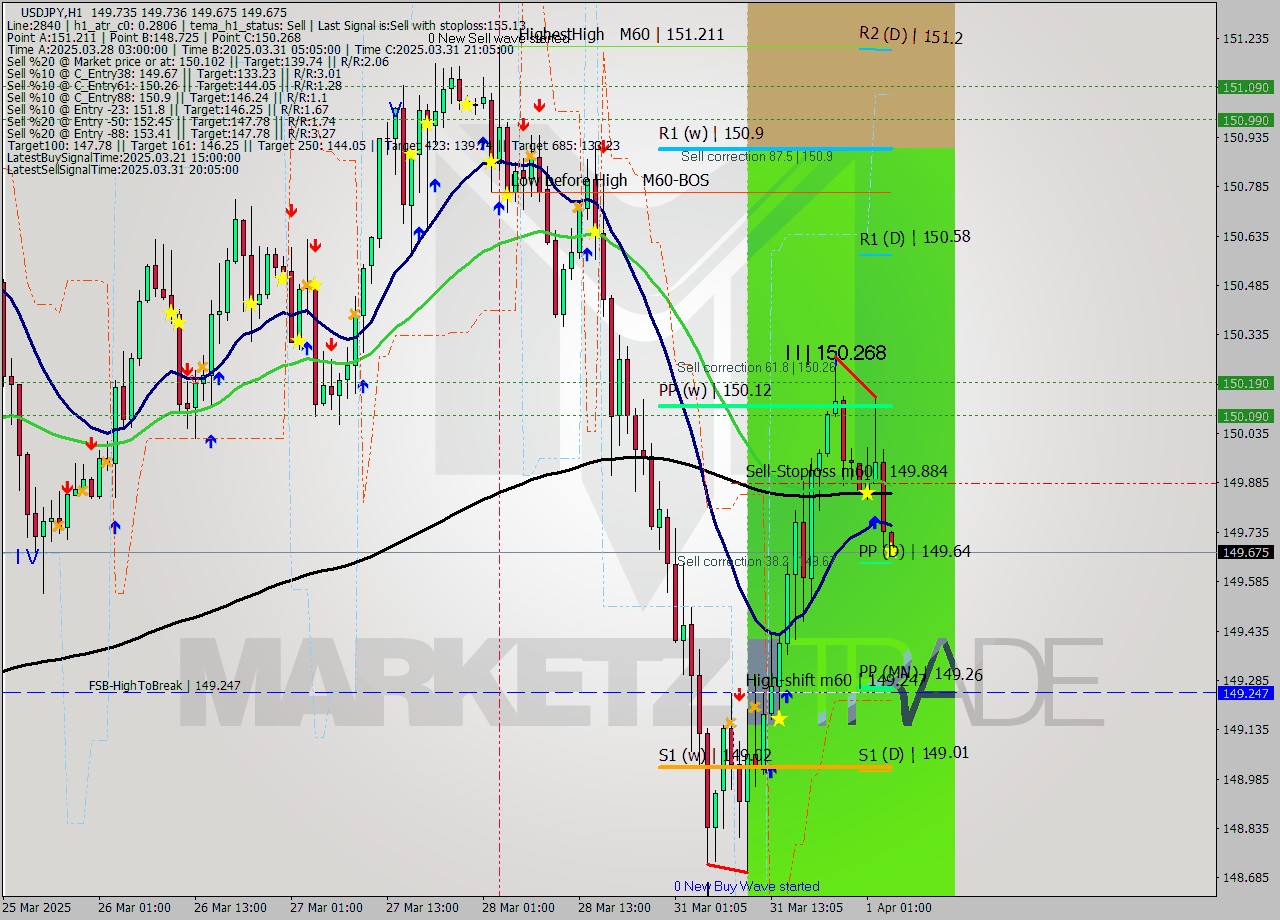Select the yellow star near the S1 (w) support line

tap(780, 719)
